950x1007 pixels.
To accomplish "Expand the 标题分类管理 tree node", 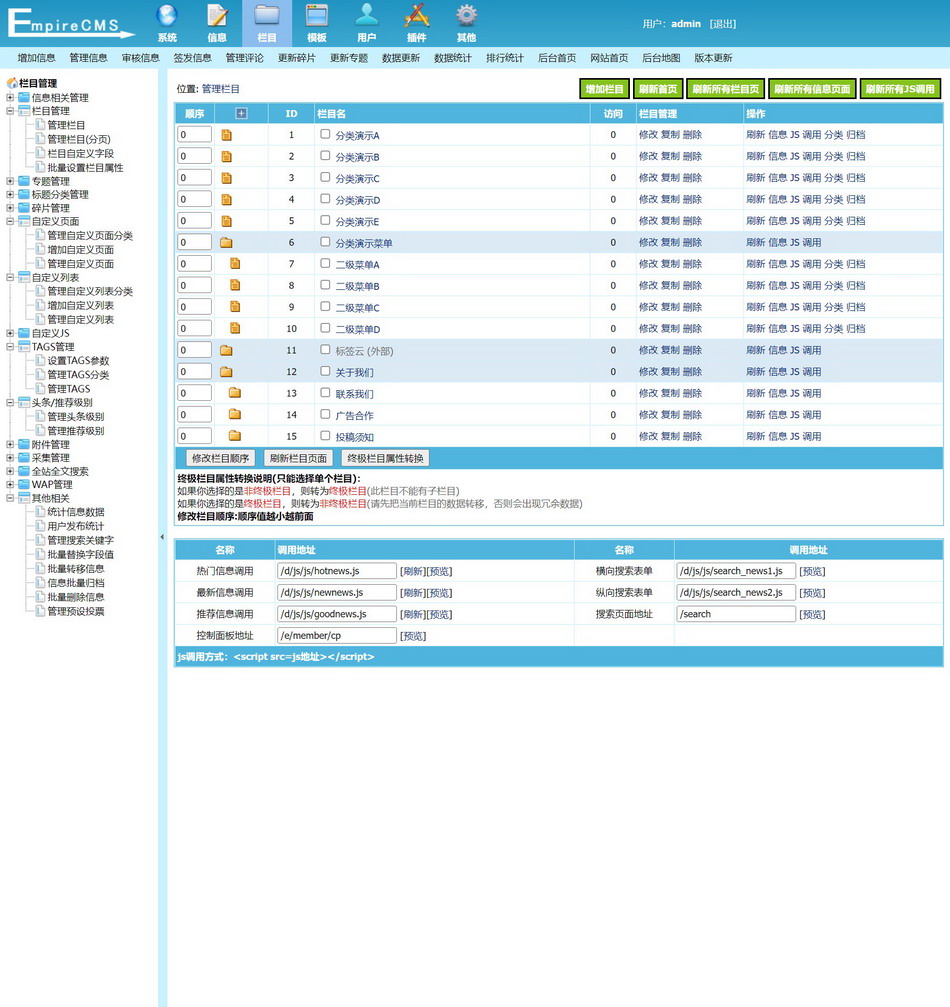I will point(10,195).
